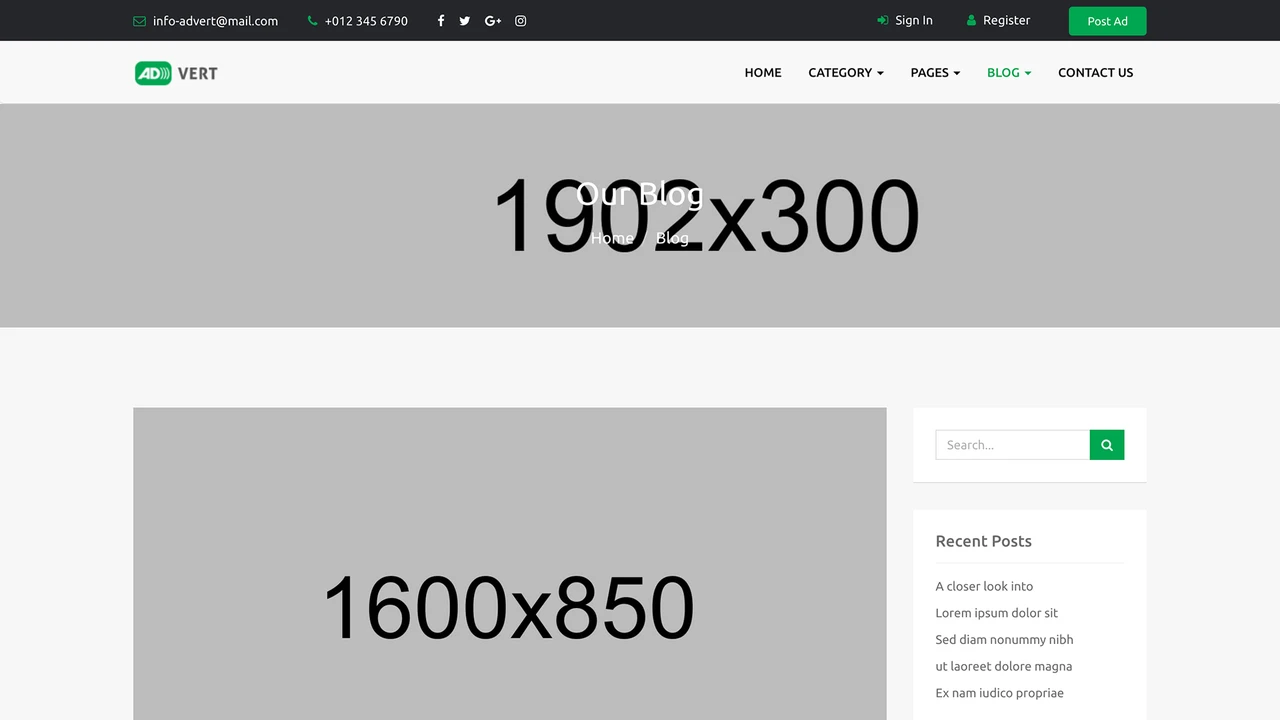Open the post 'A closer look into'
Screen dimensions: 1280x720
tap(984, 586)
